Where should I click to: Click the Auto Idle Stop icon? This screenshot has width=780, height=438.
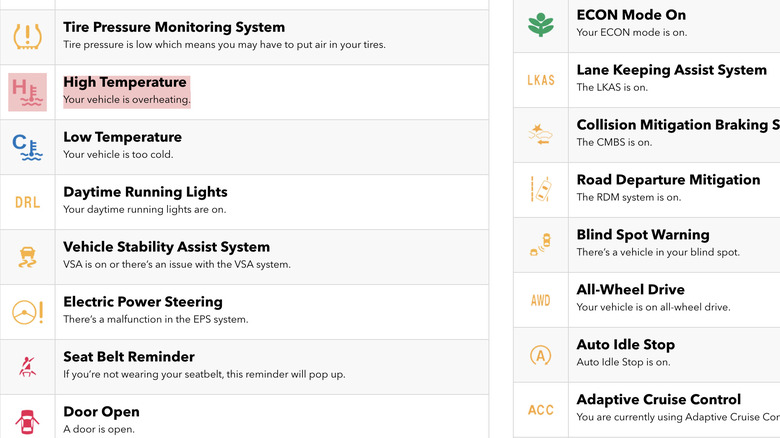(540, 354)
